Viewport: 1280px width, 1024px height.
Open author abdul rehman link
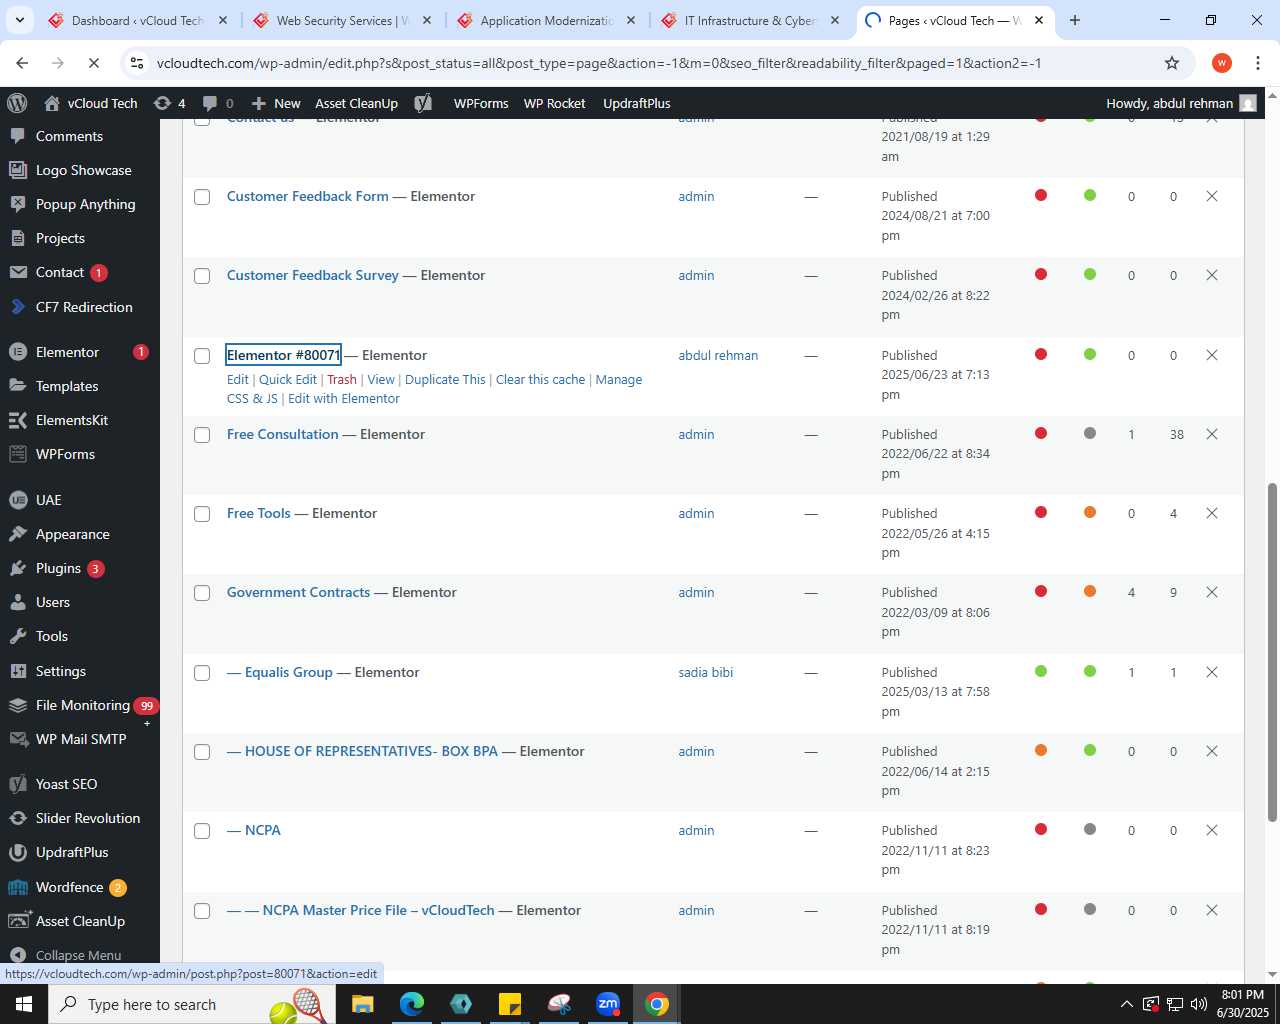coord(718,355)
